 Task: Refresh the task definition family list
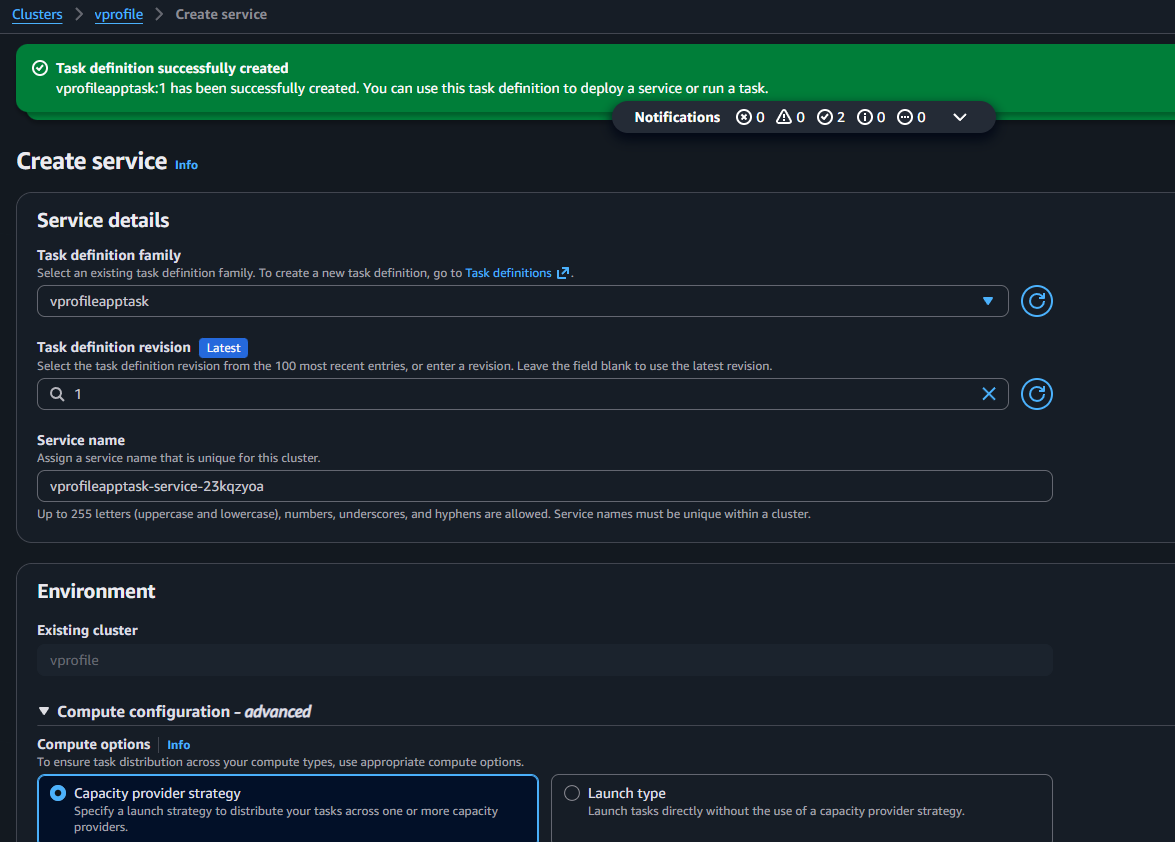[1036, 301]
